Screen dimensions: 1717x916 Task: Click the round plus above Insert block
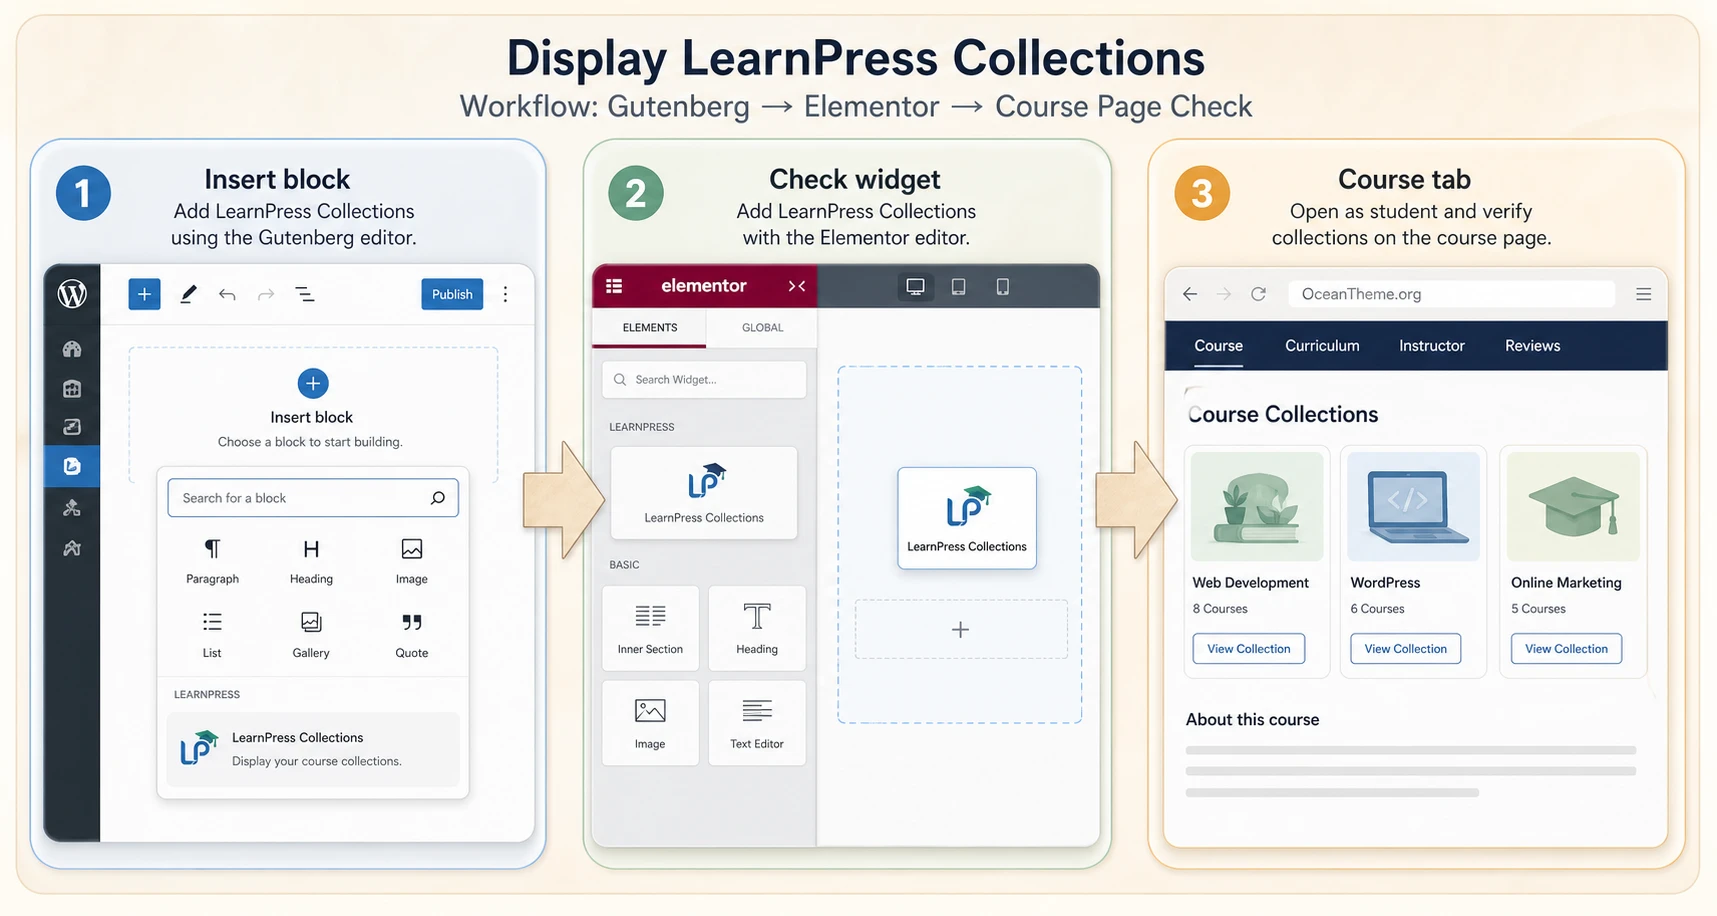pyautogui.click(x=313, y=383)
